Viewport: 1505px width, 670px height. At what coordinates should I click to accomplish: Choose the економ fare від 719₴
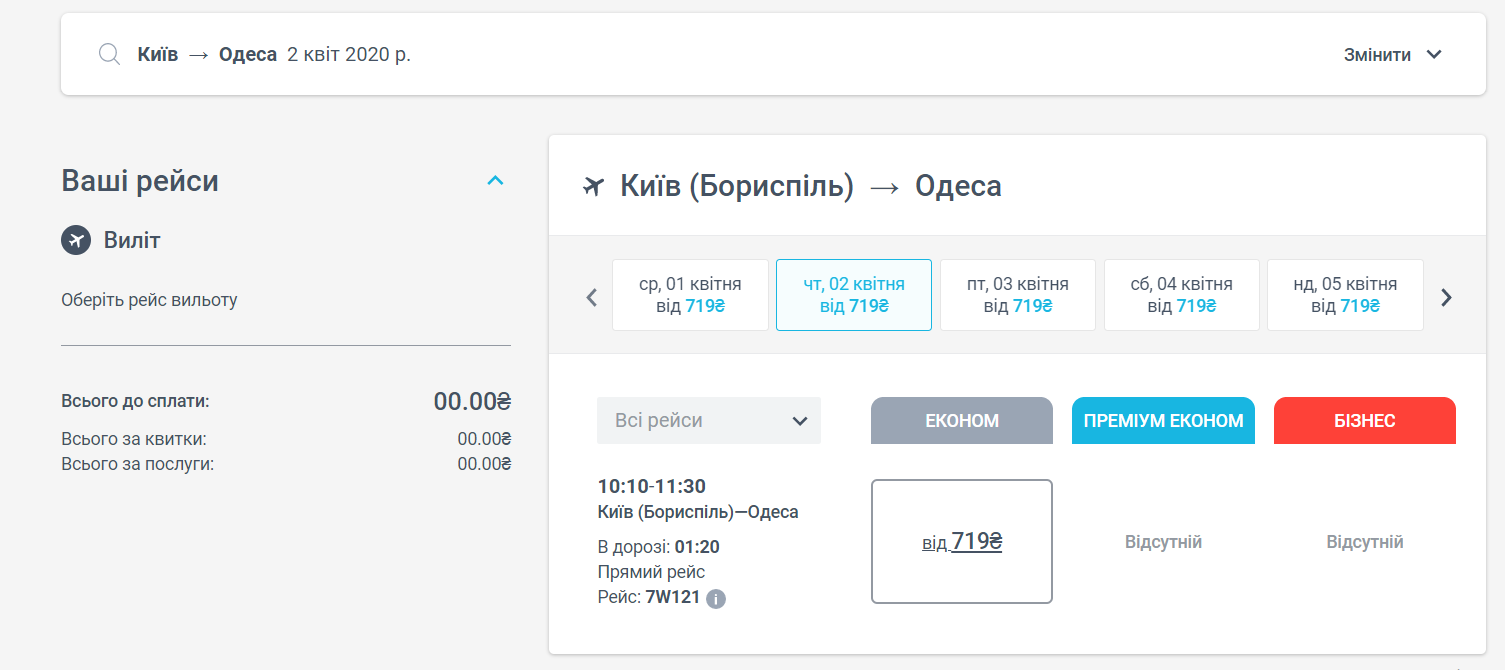pos(962,542)
